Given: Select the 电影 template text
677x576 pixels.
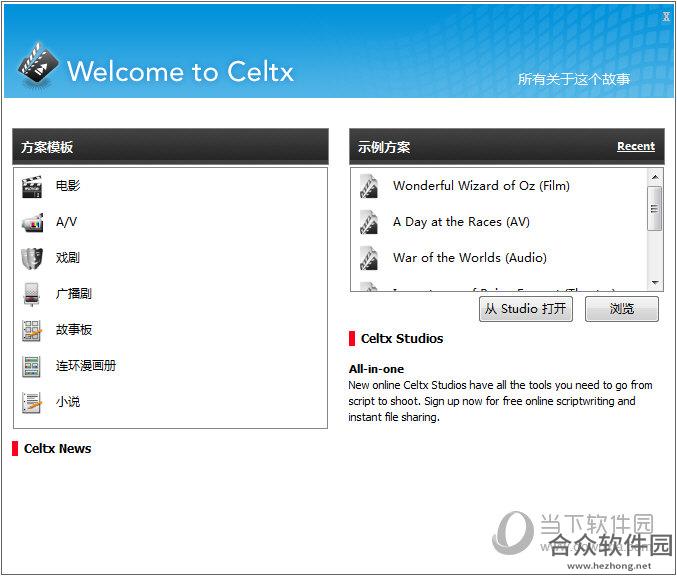Looking at the screenshot, I should (x=68, y=186).
